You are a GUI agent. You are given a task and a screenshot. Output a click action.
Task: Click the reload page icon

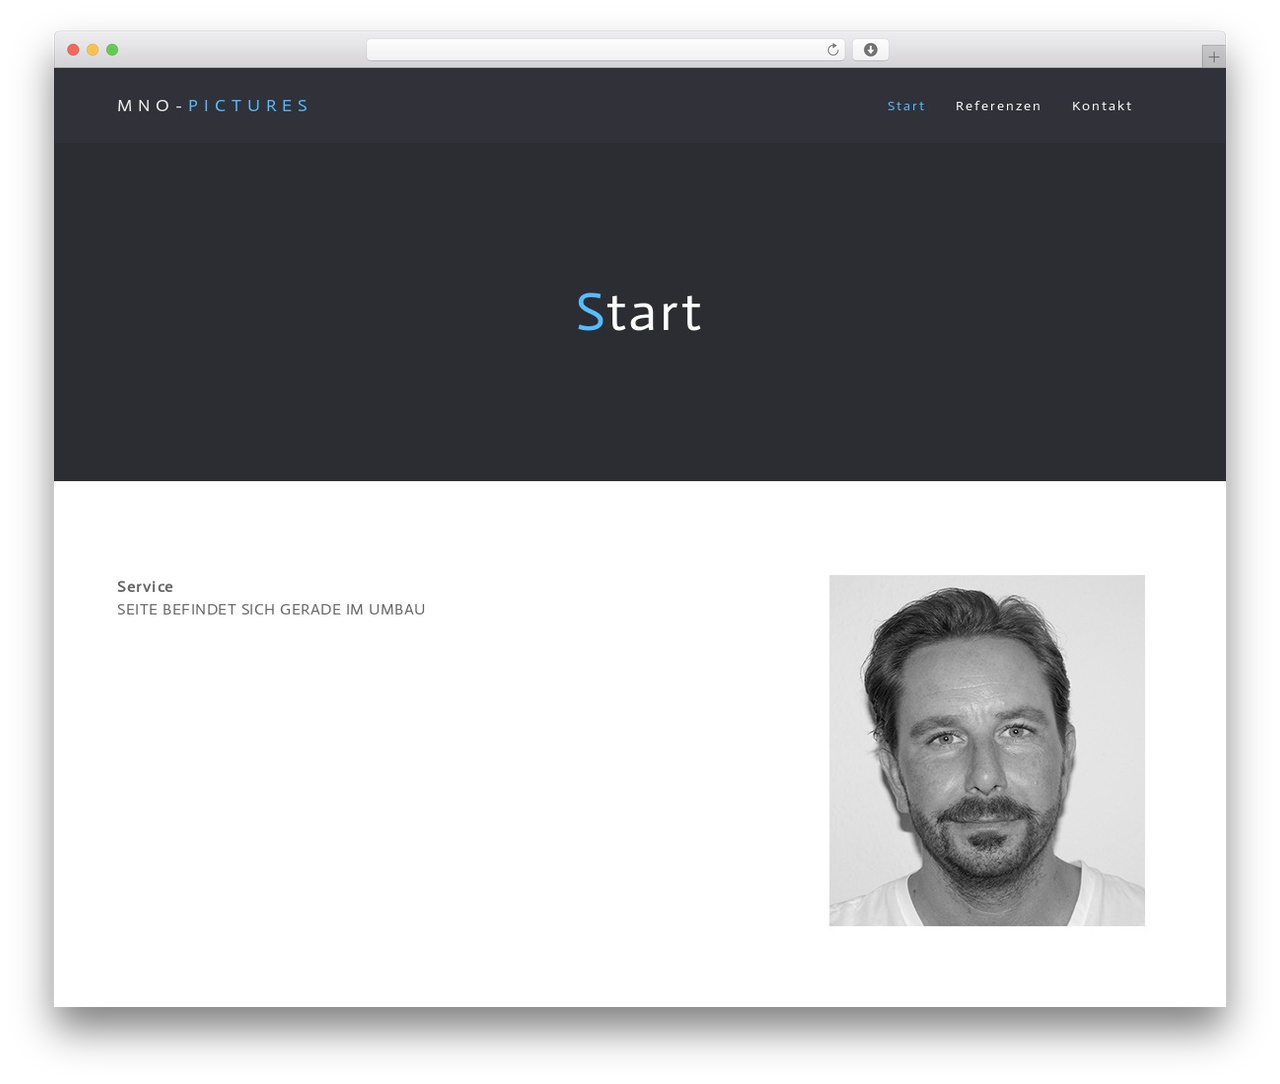point(832,50)
